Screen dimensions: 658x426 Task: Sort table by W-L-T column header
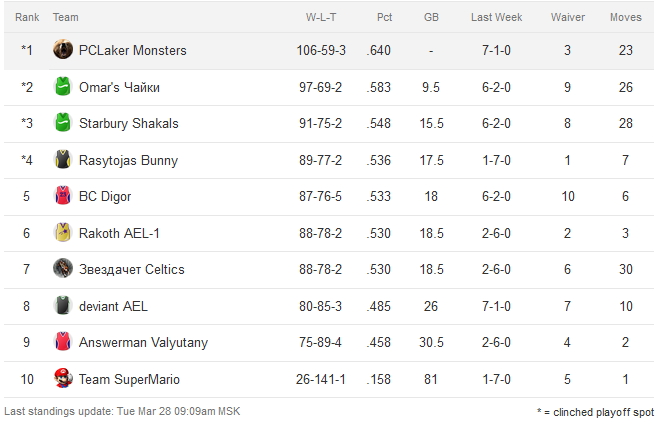coord(321,17)
